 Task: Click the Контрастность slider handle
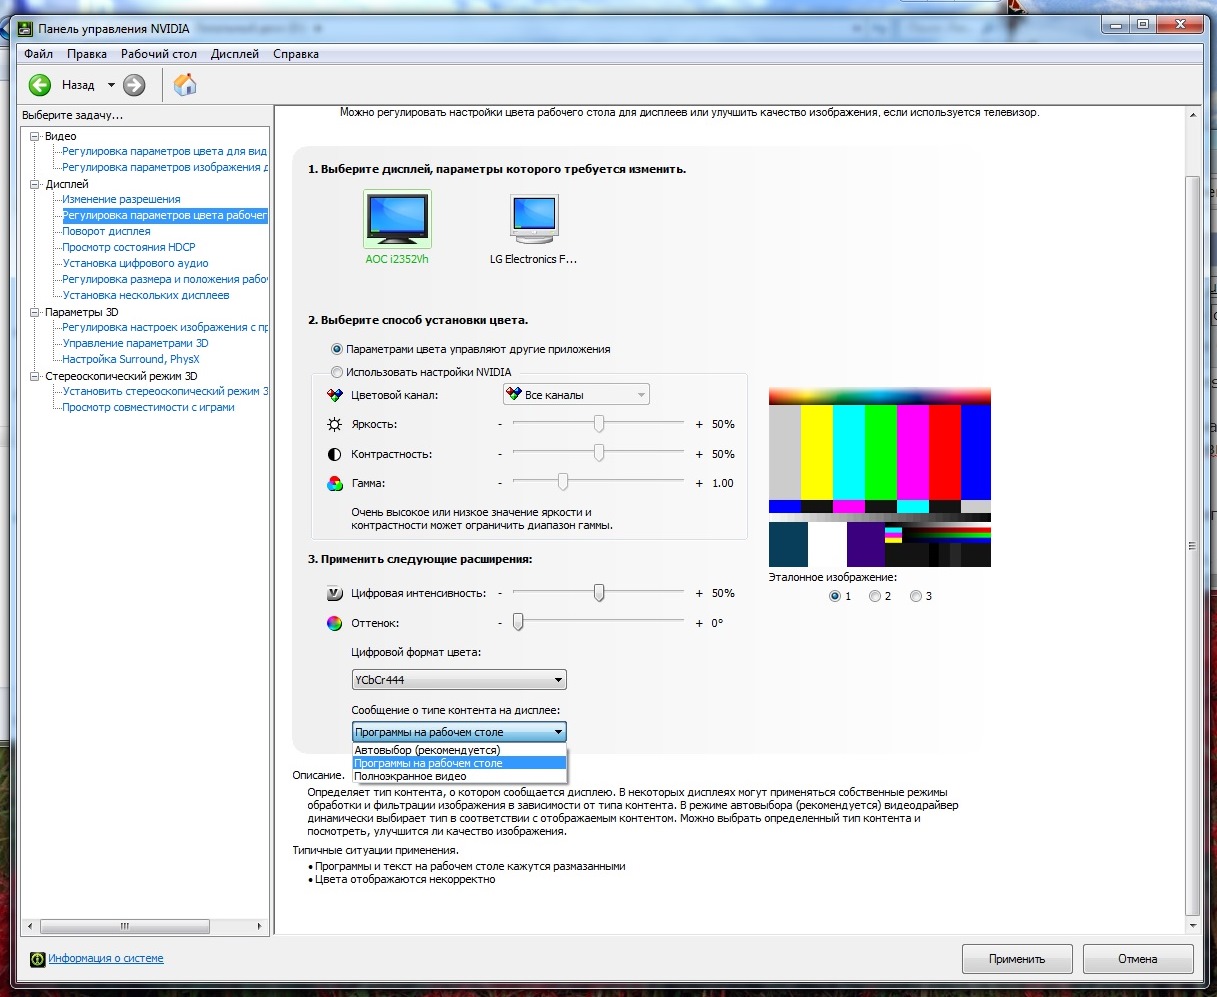[599, 453]
